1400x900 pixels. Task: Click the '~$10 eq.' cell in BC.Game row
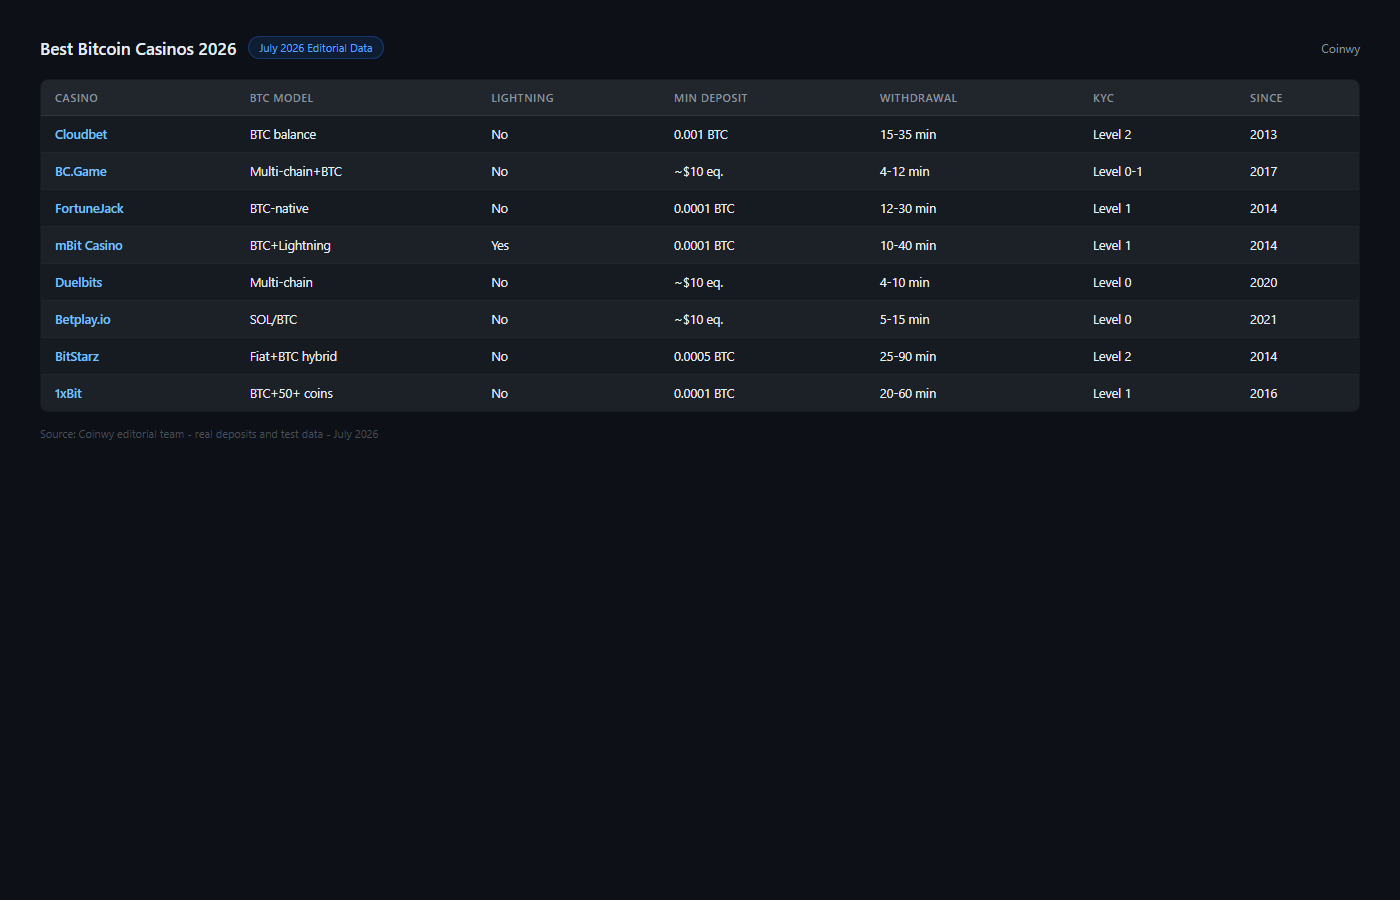pos(698,171)
